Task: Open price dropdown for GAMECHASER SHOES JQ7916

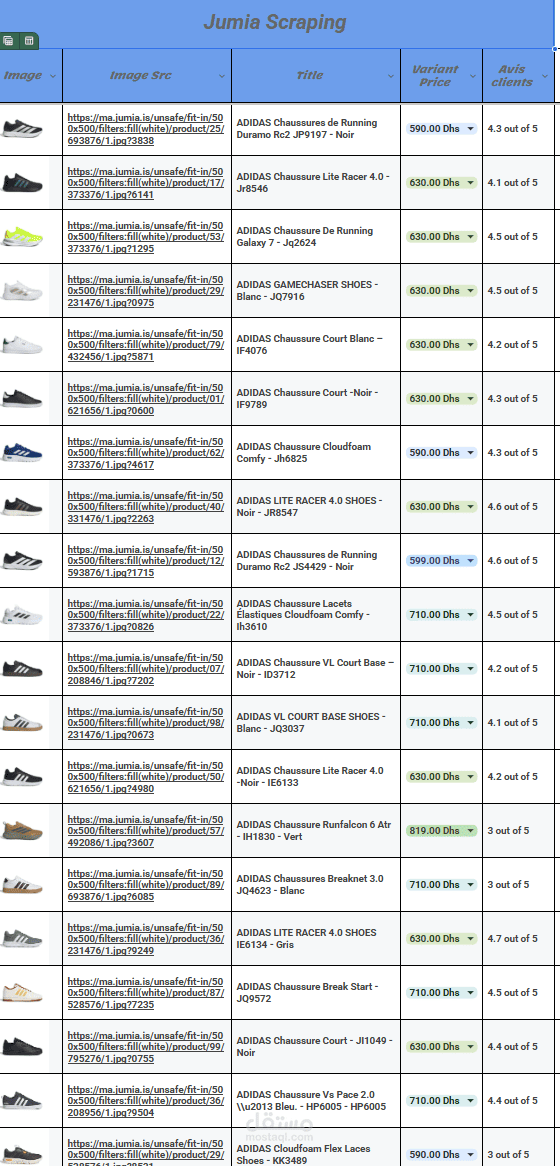Action: pyautogui.click(x=470, y=291)
